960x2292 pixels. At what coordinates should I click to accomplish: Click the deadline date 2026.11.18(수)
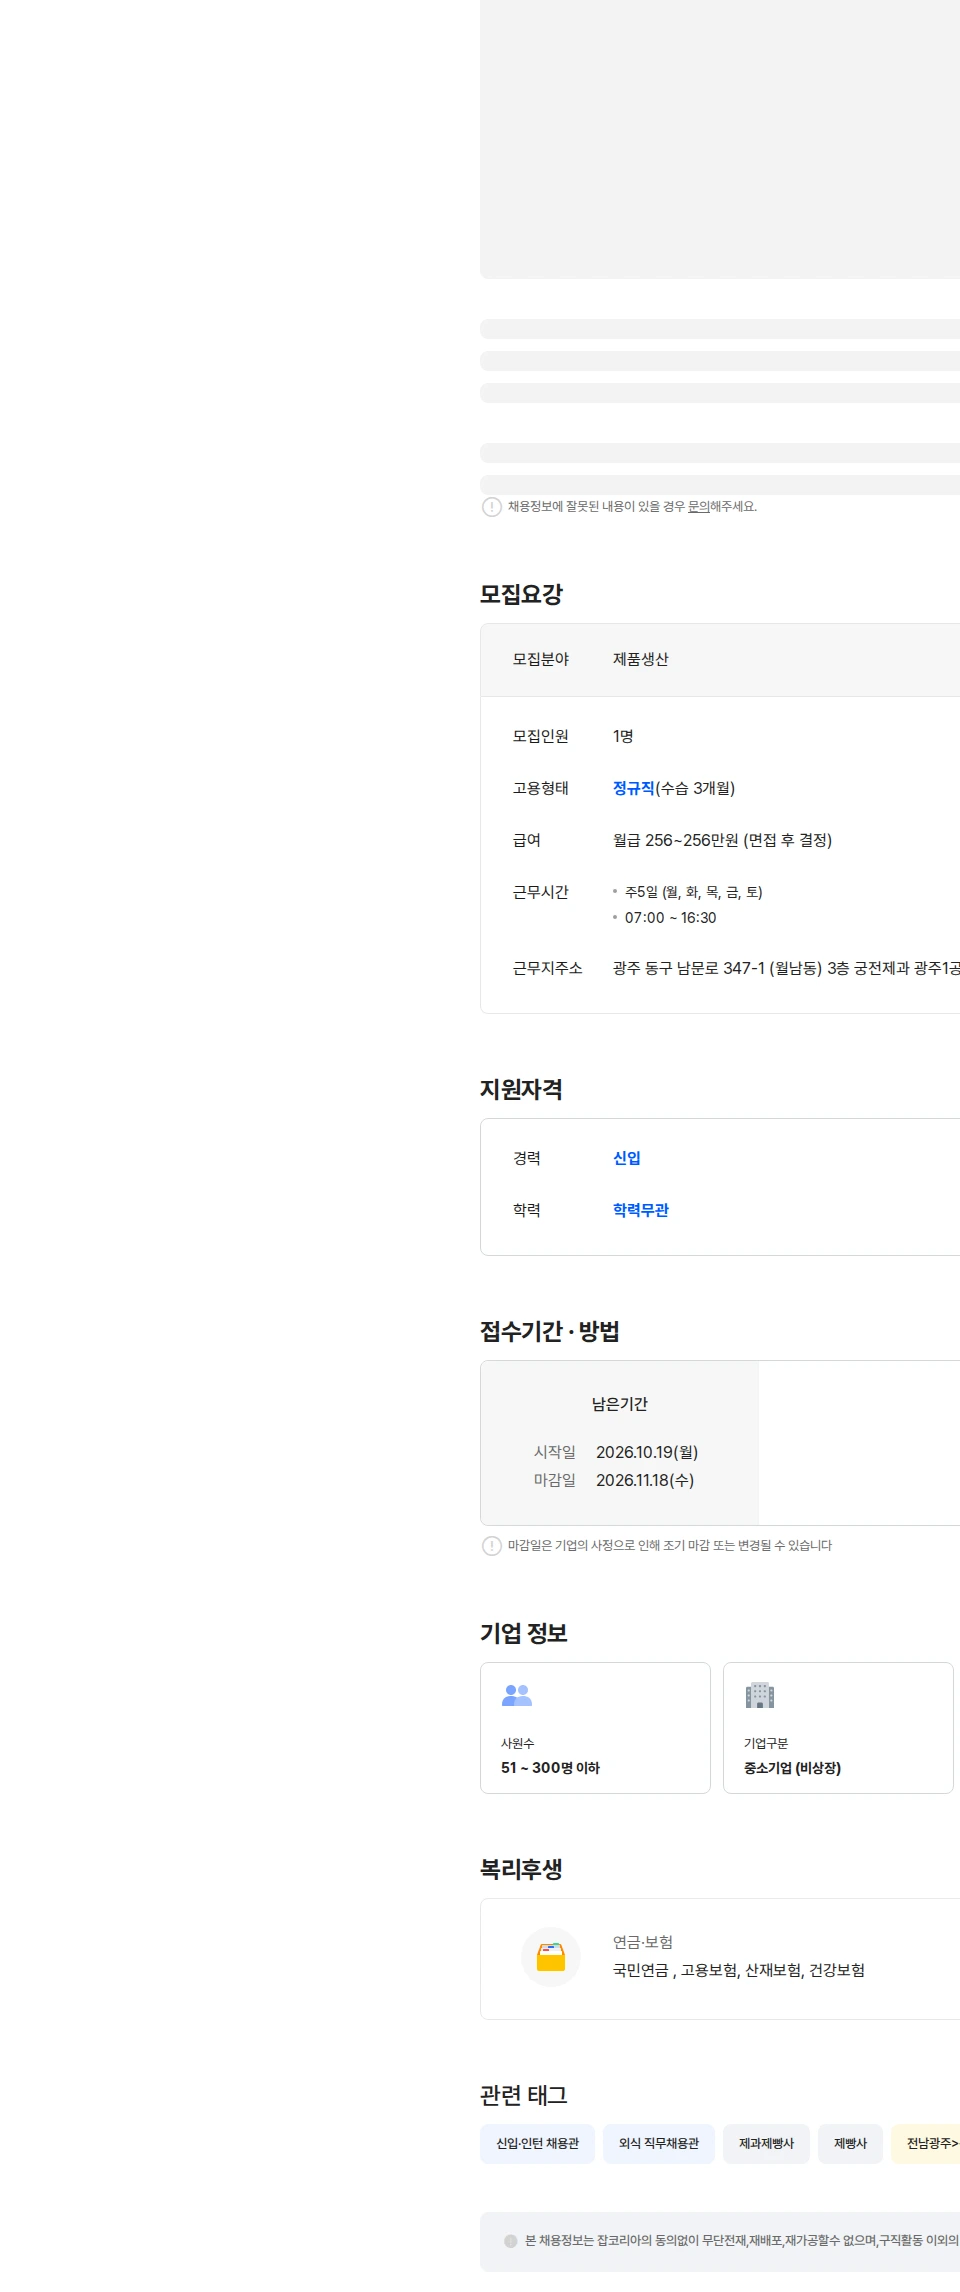(x=645, y=1480)
